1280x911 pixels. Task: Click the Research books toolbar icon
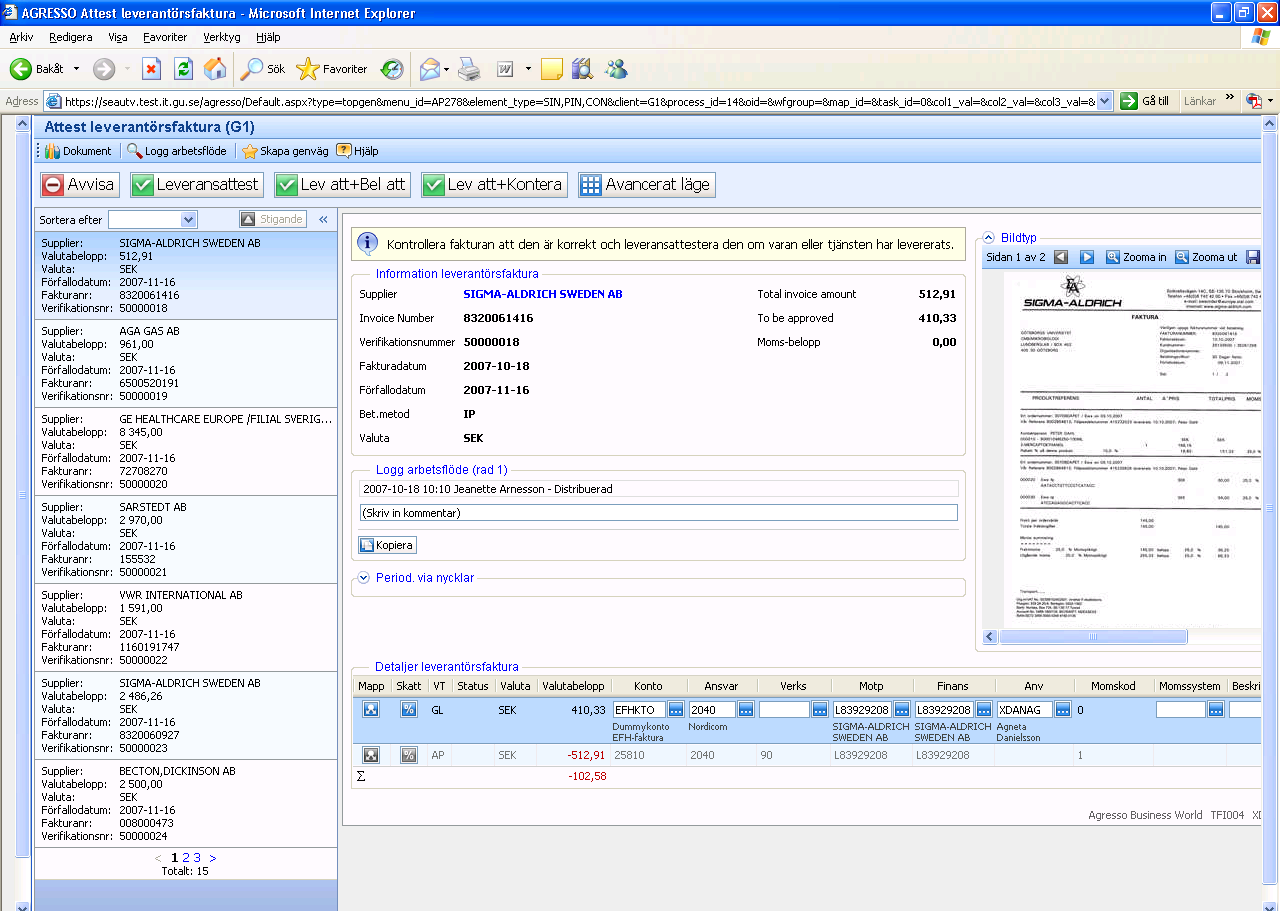pos(583,69)
